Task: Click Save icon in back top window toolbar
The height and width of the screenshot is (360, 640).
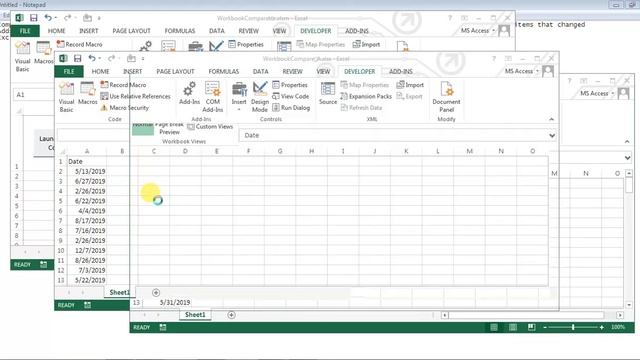Action: (x=33, y=18)
